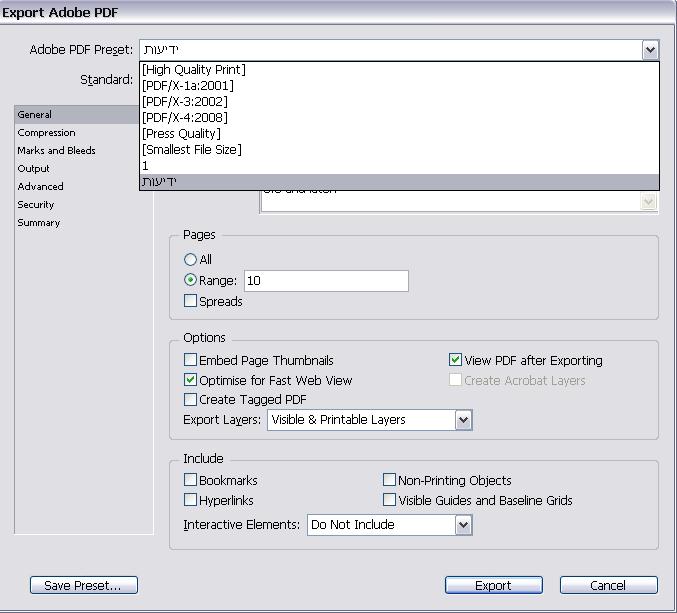
Task: Uncheck View PDF after Exporting
Action: (x=456, y=361)
